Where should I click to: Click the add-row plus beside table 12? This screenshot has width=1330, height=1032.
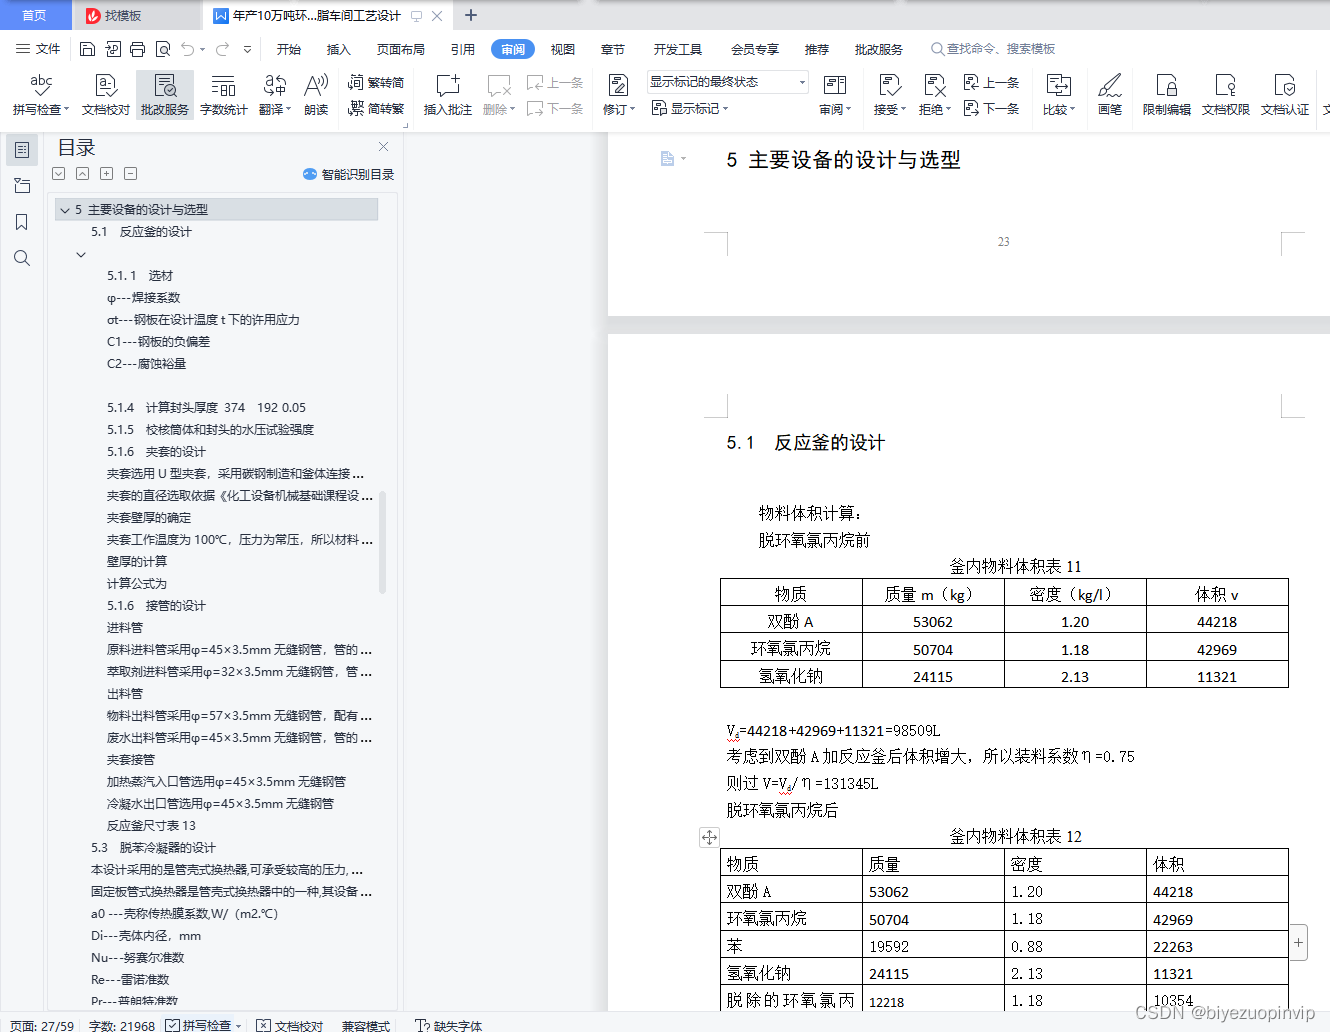(1298, 942)
